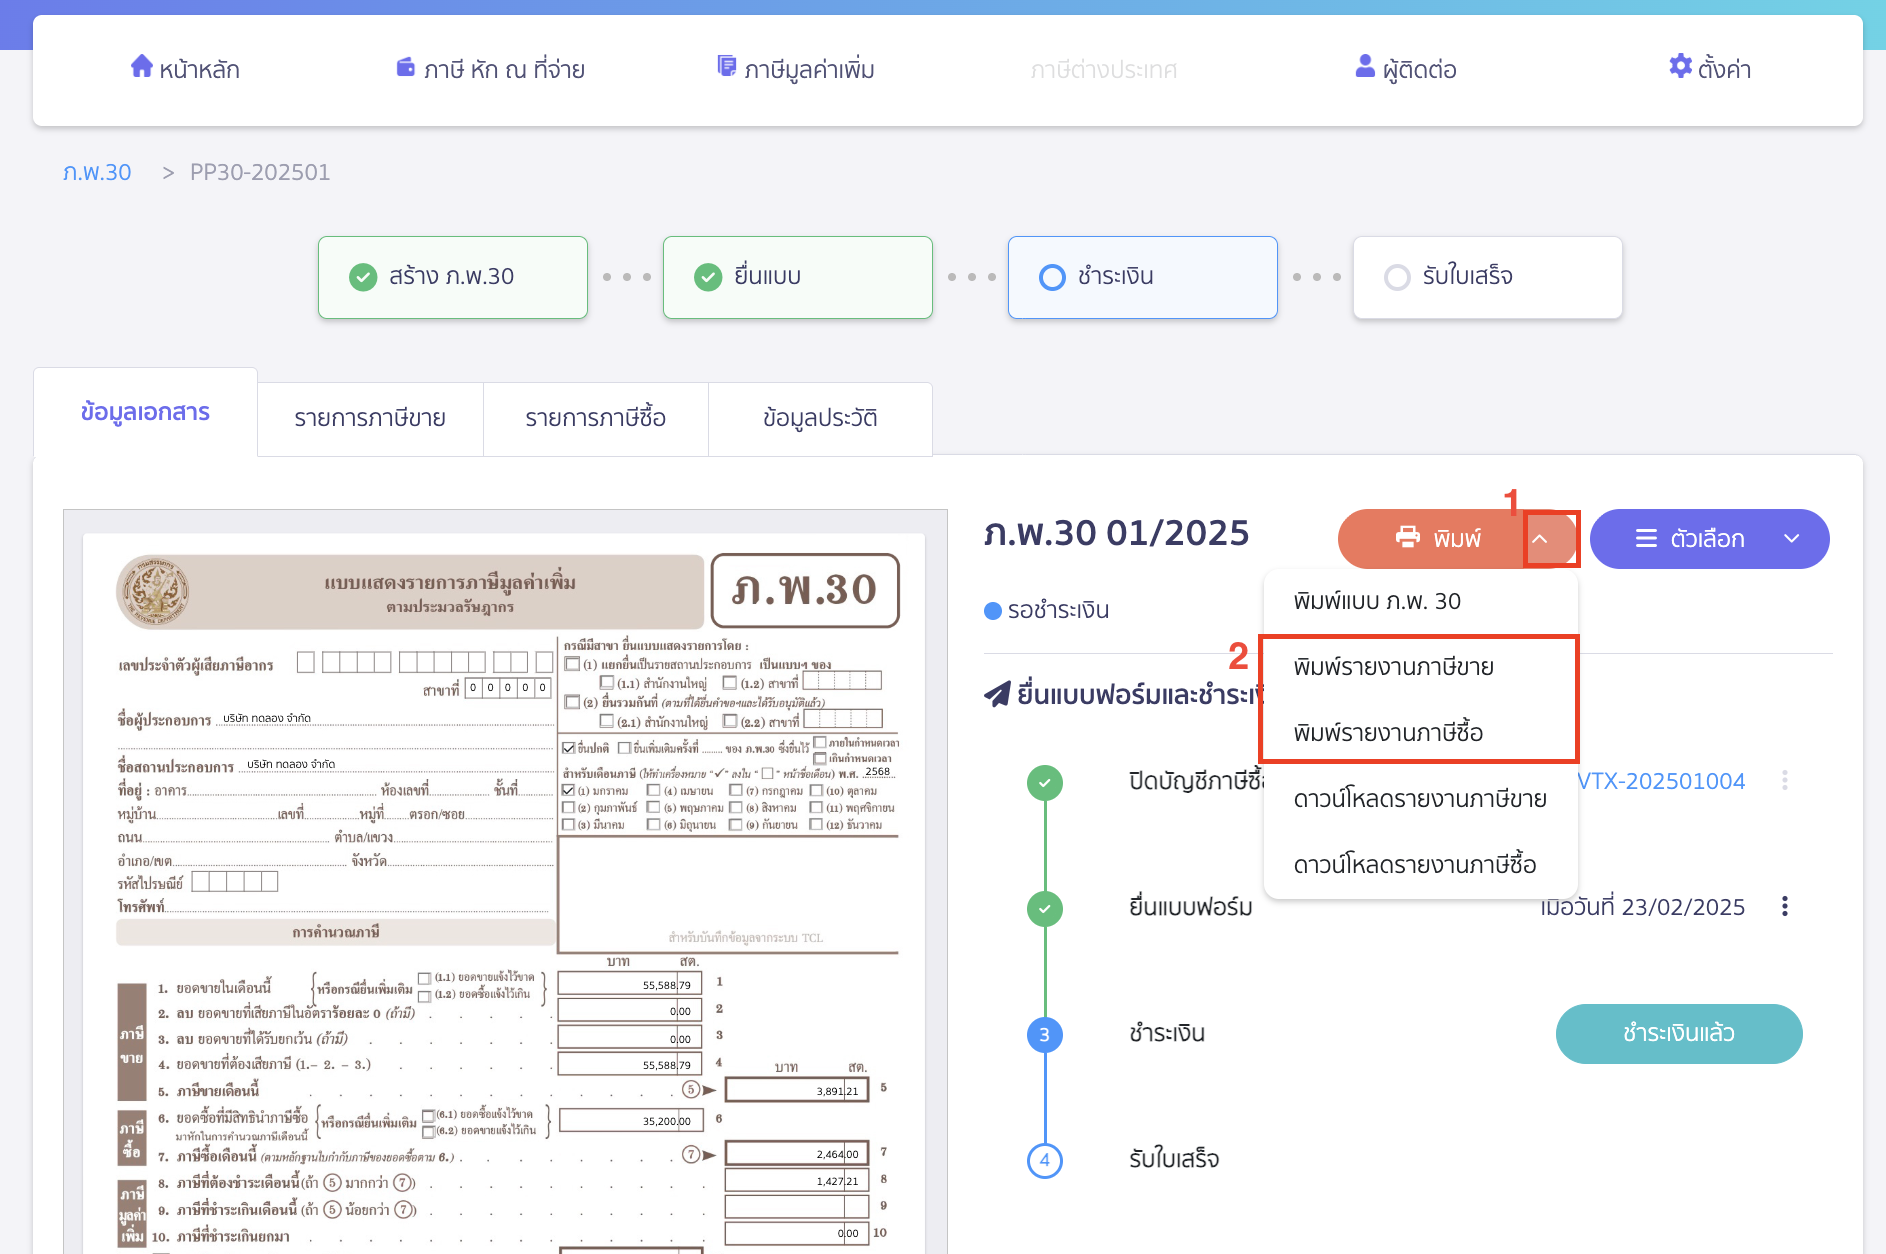Open three-dot menu beside ยื่นแบบฟอร์ม date

click(x=1784, y=907)
